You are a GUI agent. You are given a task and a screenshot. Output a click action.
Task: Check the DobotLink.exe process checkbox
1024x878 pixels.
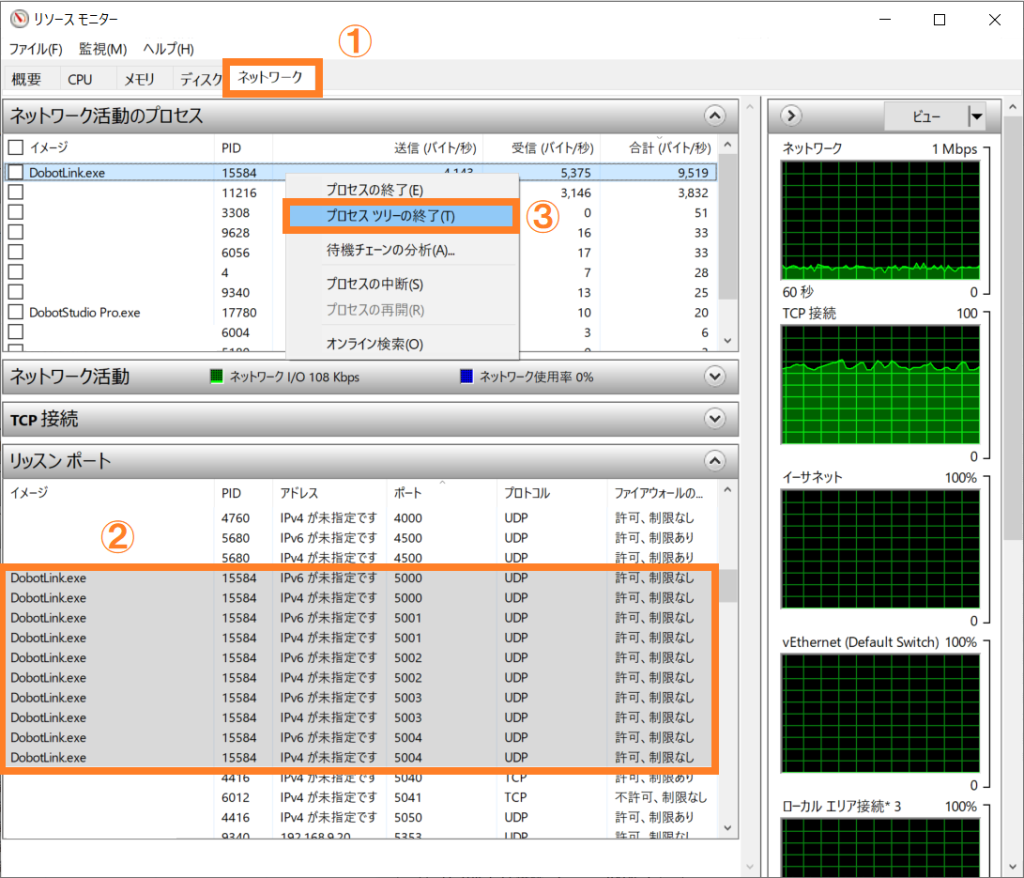(16, 172)
